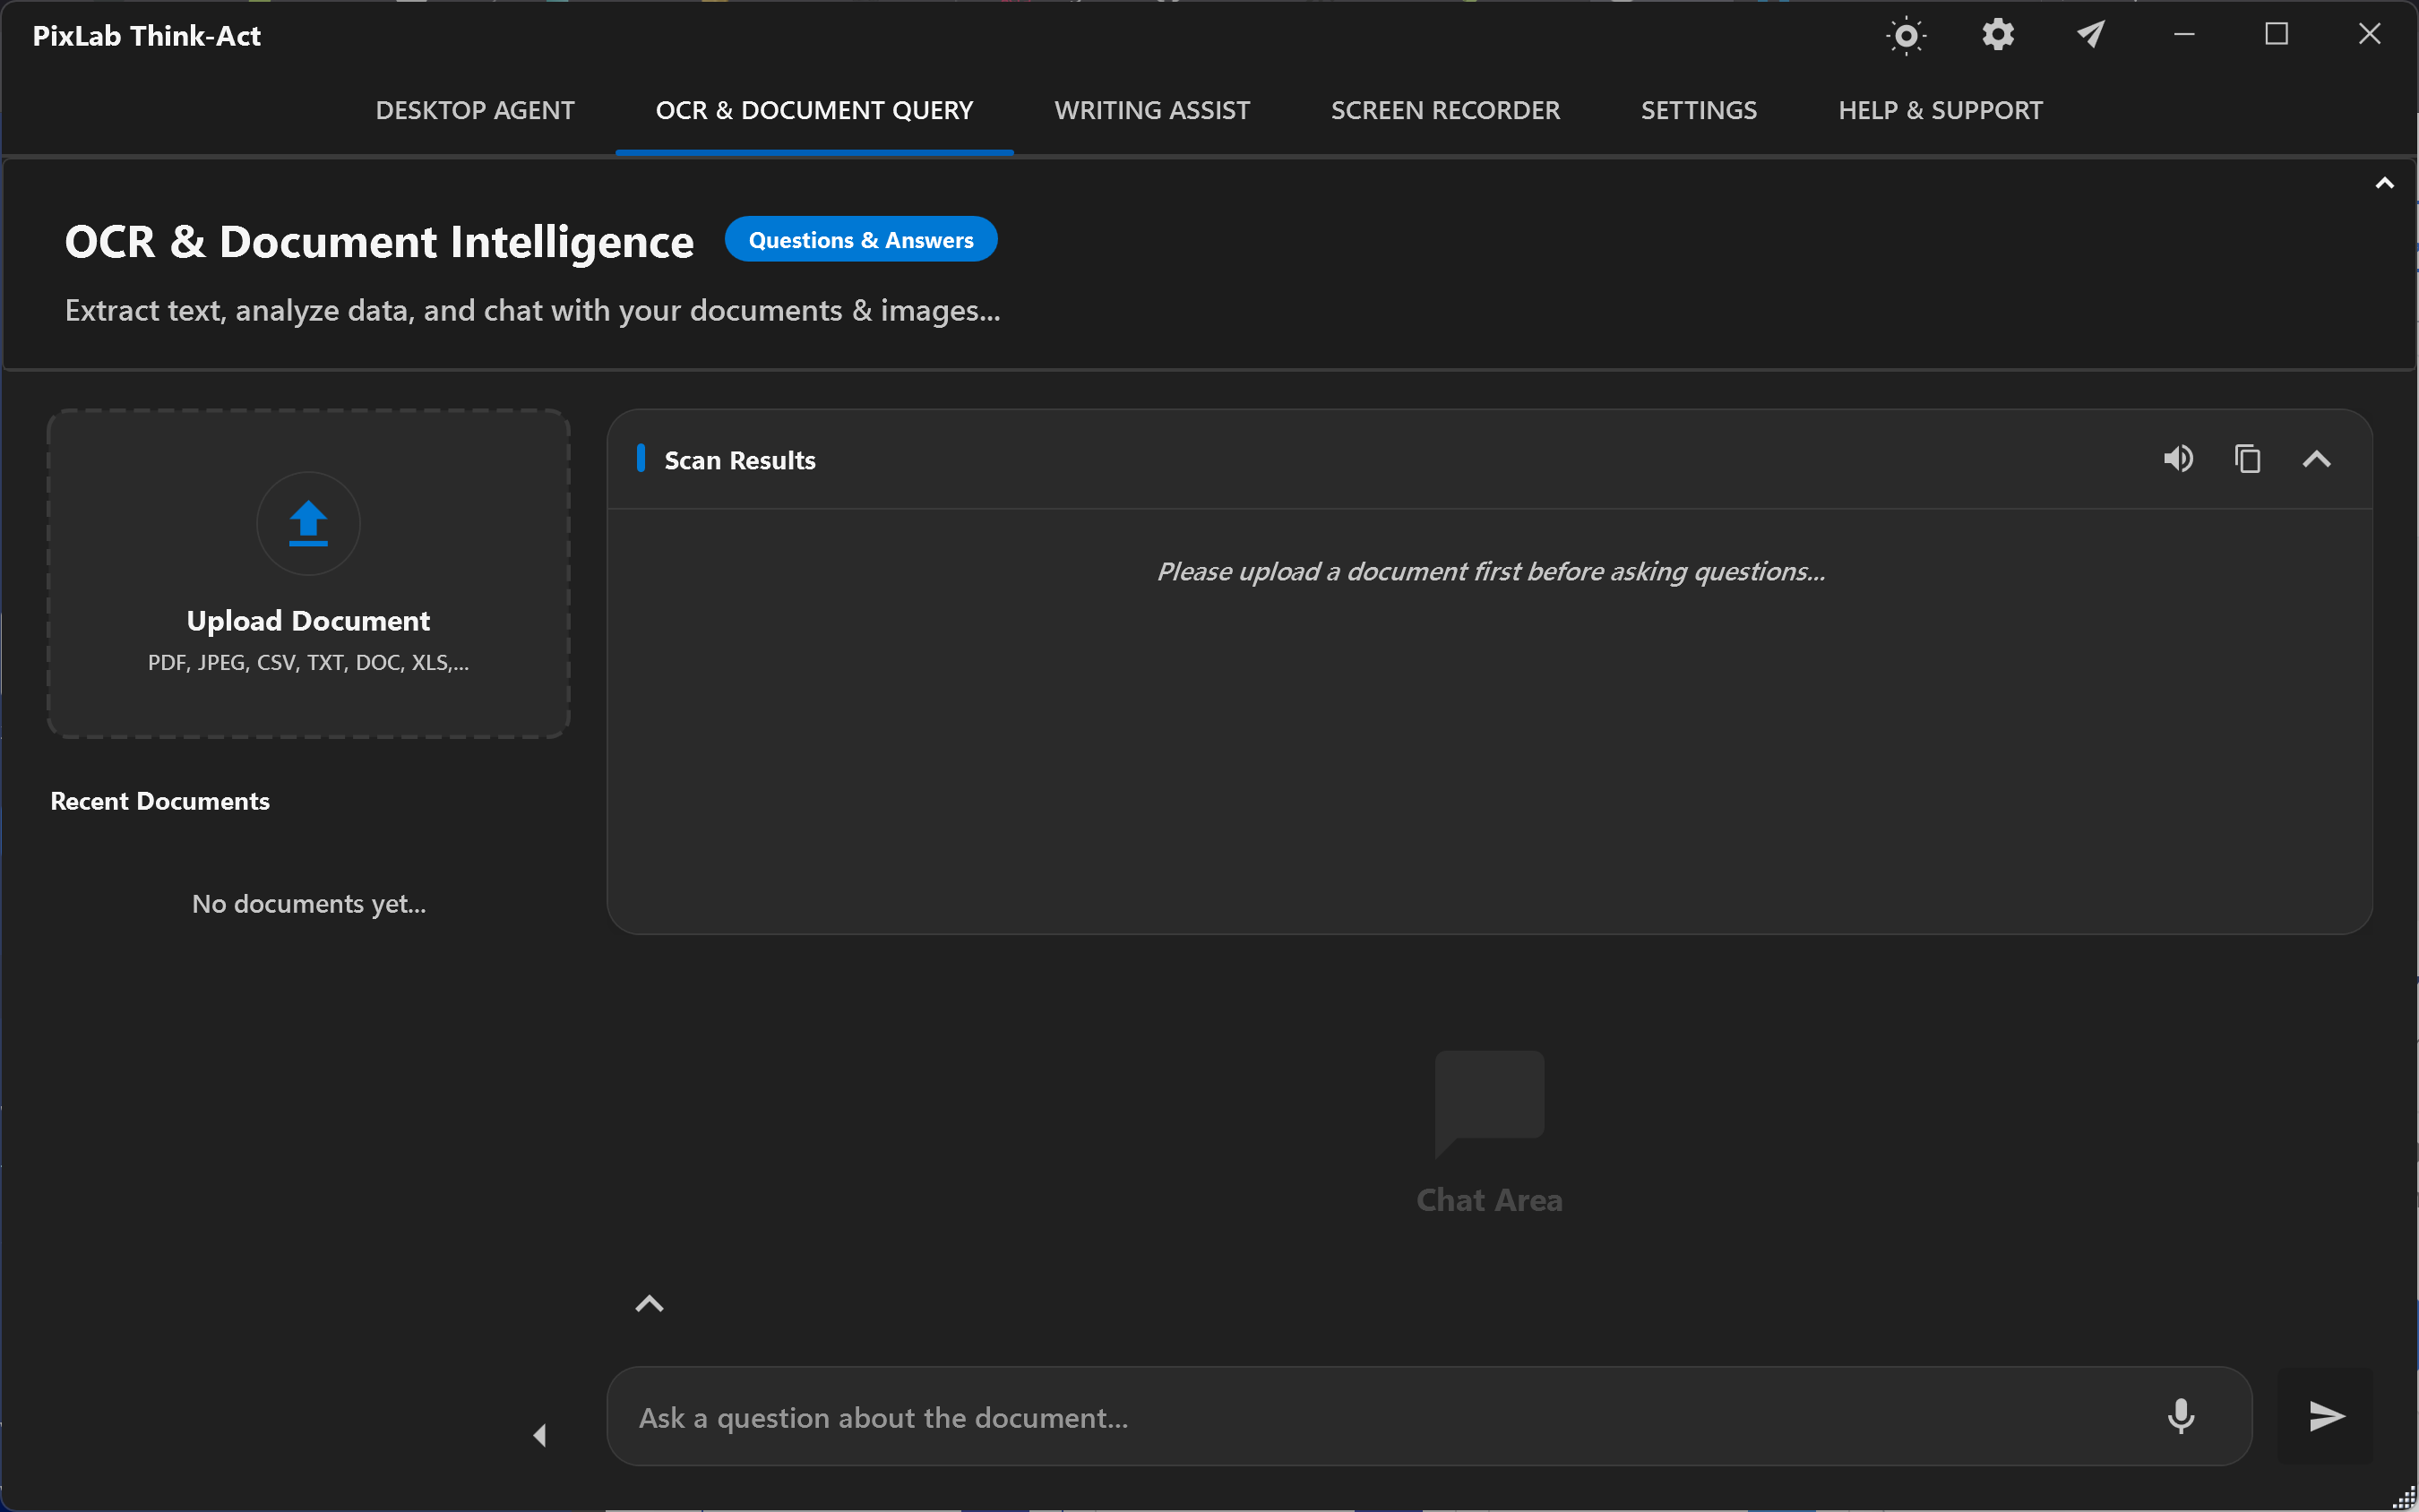
Task: Copy scan results with the copy icon
Action: pyautogui.click(x=2247, y=459)
